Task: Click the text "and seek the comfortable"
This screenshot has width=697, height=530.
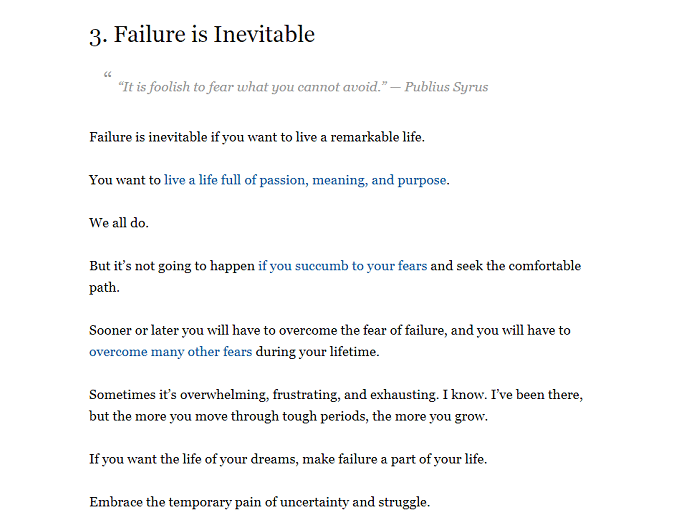Action: [506, 266]
